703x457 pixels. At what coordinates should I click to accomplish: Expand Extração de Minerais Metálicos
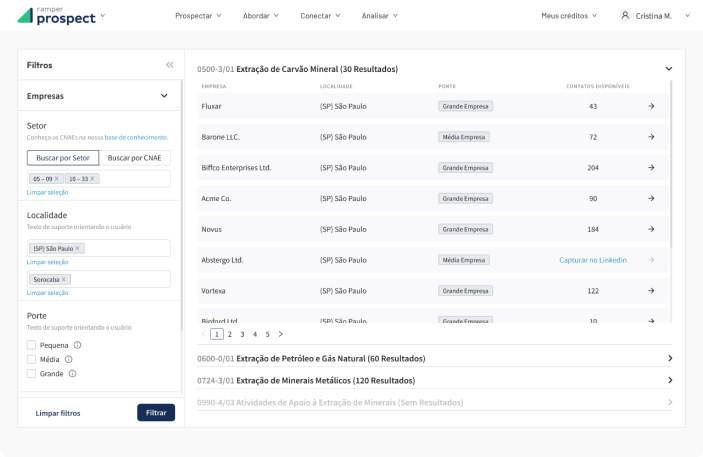670,380
